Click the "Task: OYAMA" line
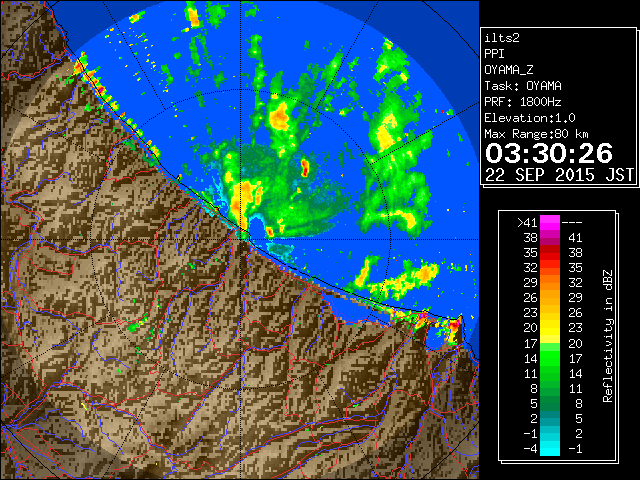Viewport: 640px width, 480px height. (x=523, y=86)
